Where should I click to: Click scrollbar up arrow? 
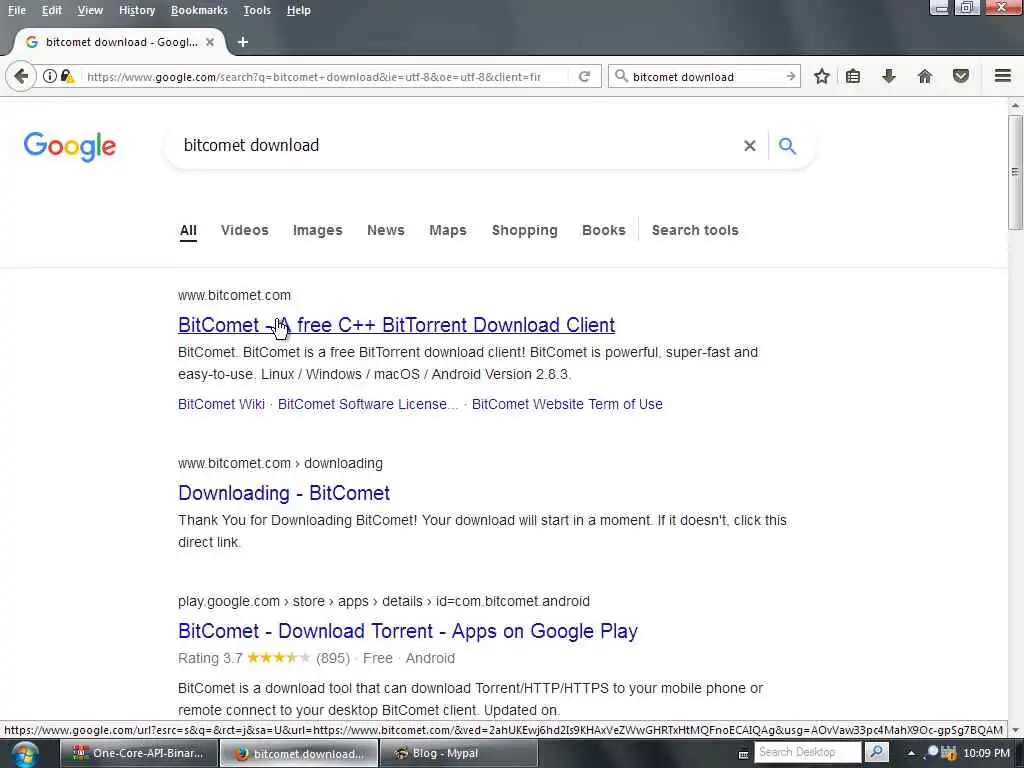click(1015, 105)
